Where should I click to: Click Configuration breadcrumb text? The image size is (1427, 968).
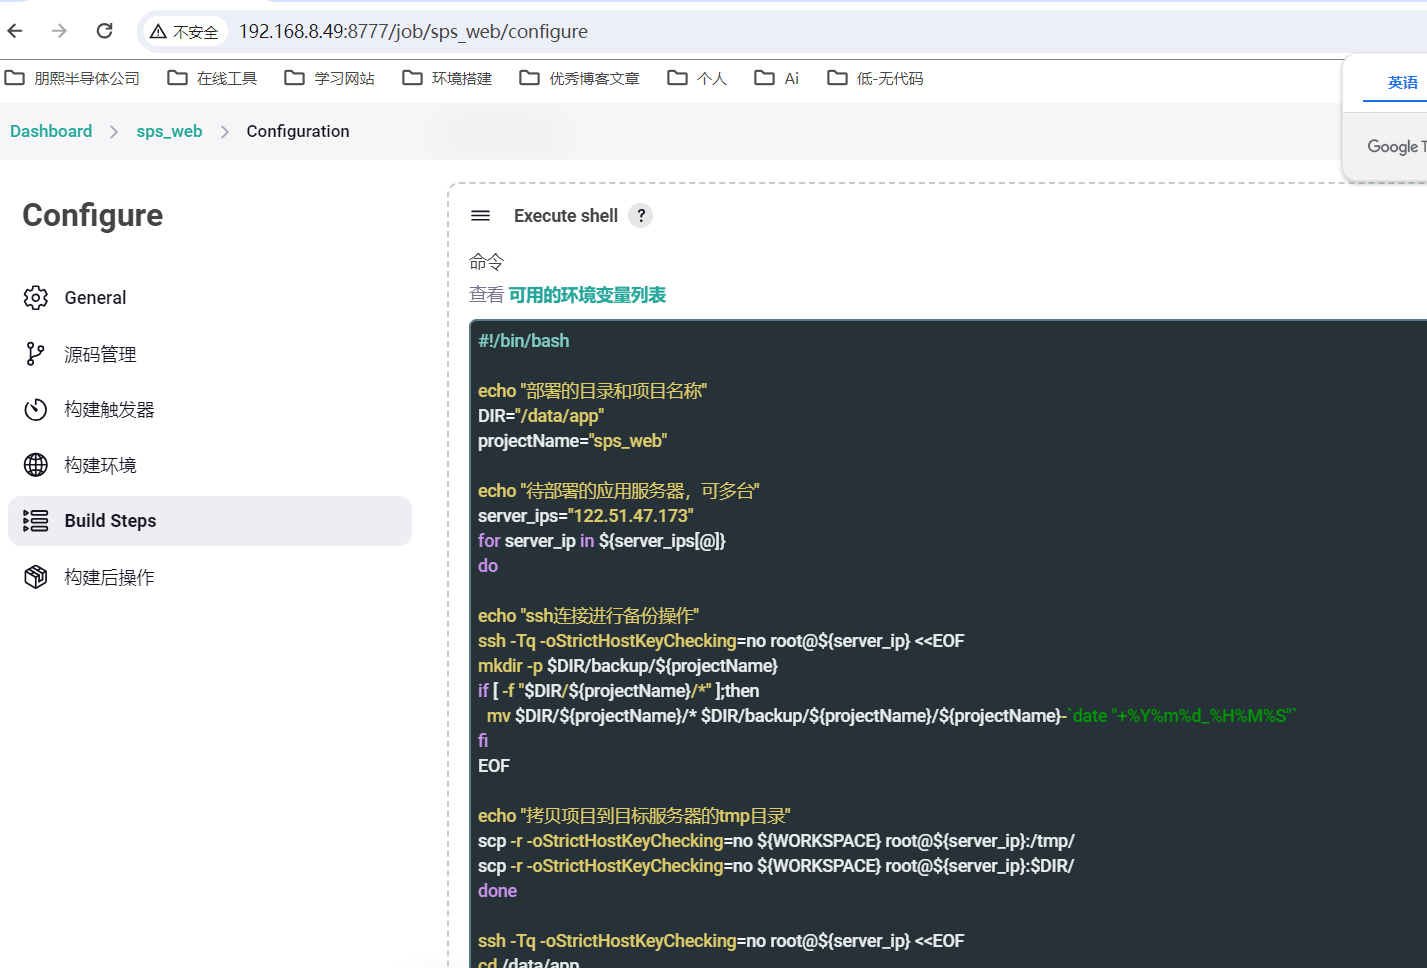point(298,131)
